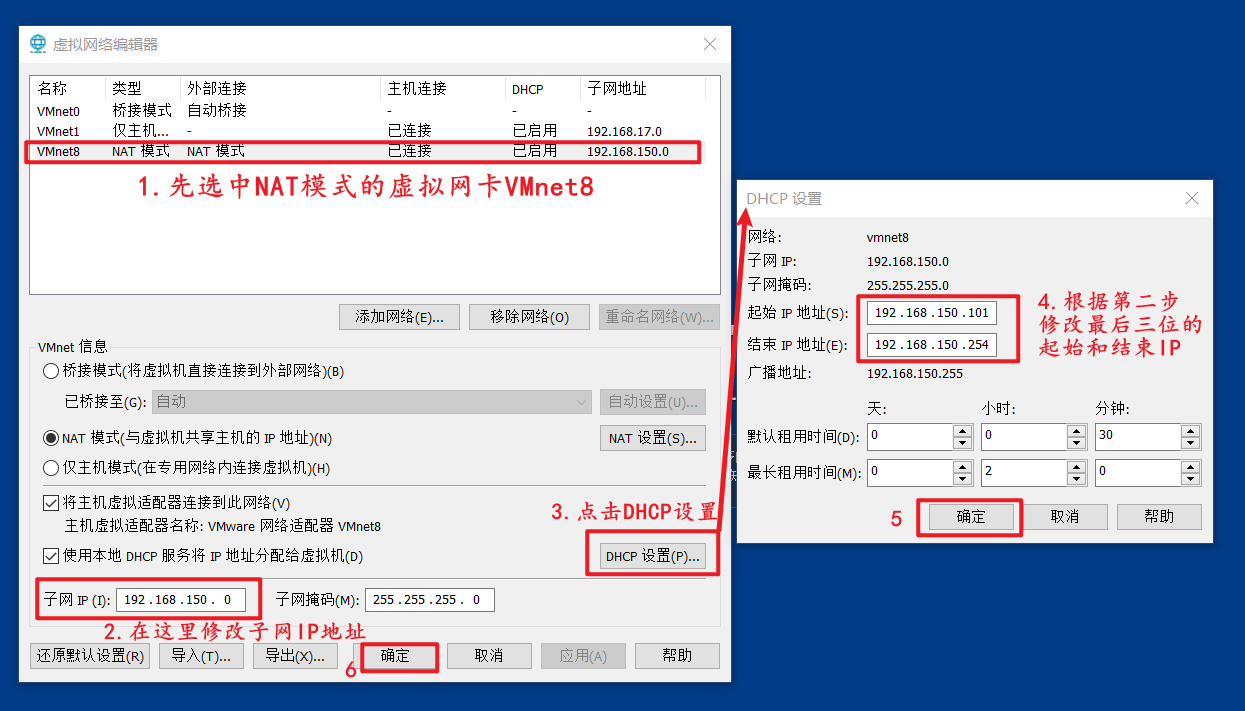
Task: Click max lease 小时 field showing 2
Action: [x=1024, y=473]
